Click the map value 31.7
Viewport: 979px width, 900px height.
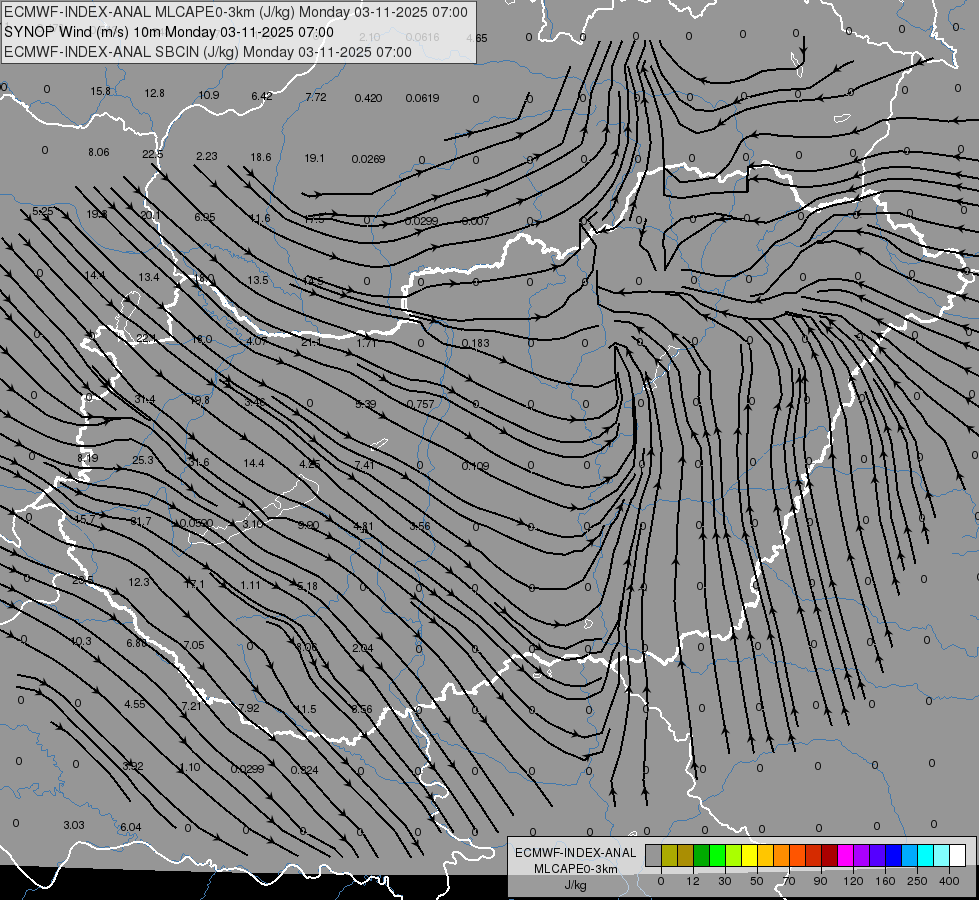141,522
